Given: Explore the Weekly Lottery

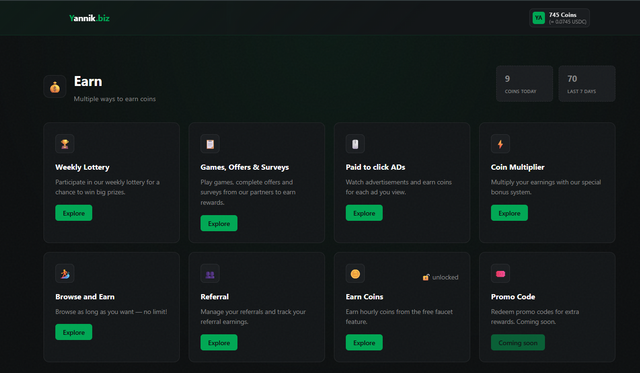Looking at the screenshot, I should coord(74,213).
